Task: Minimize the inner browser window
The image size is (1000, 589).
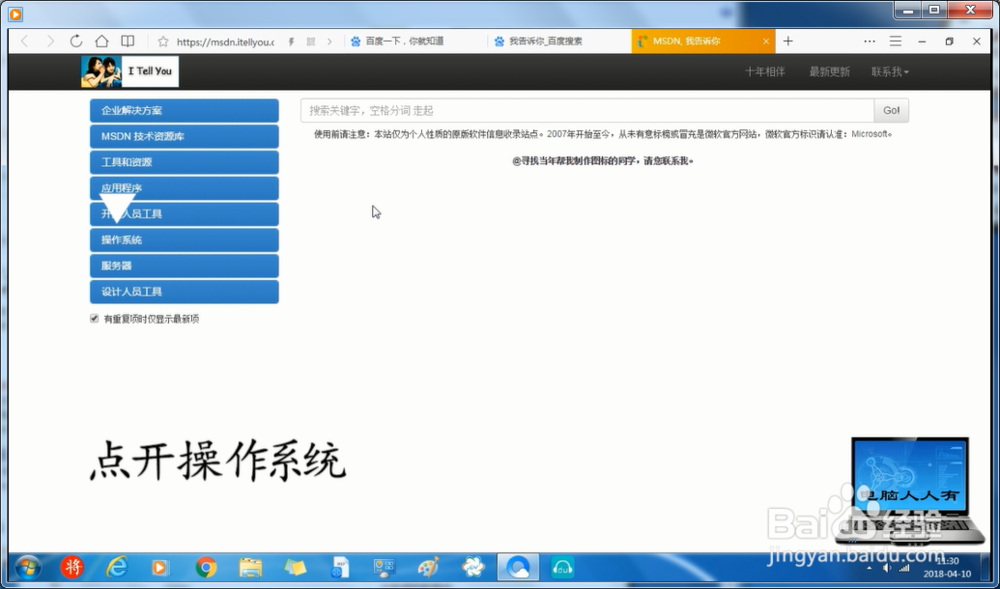Action: click(922, 41)
